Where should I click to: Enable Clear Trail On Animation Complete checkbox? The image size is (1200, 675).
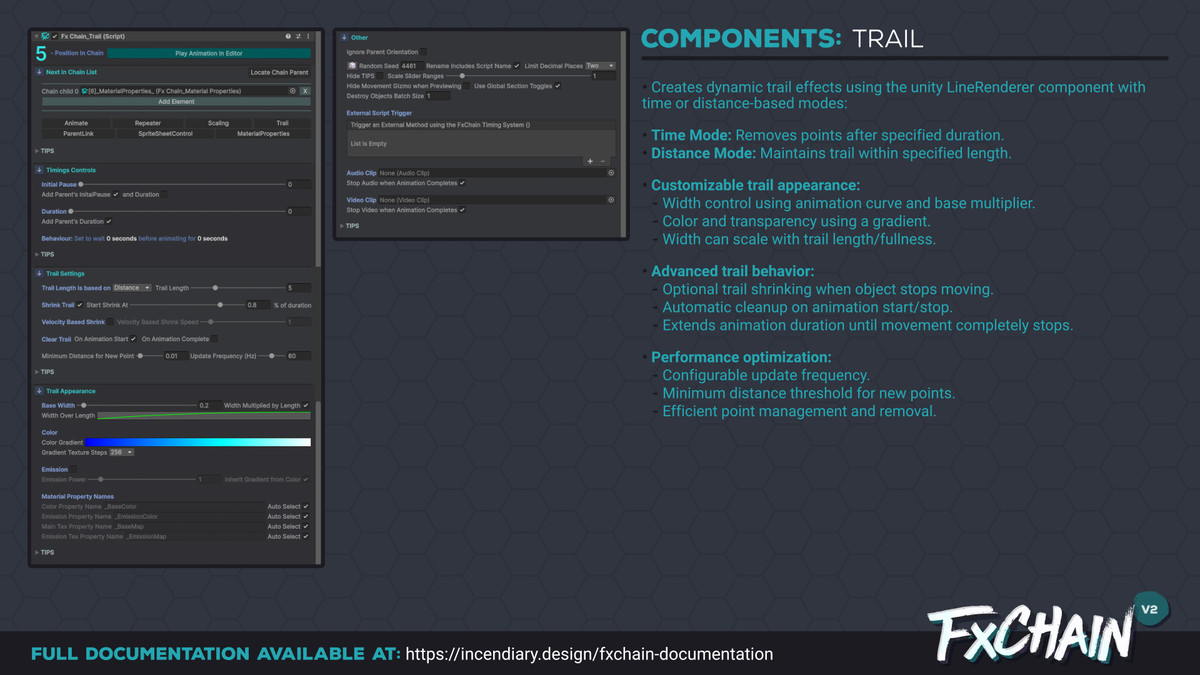pos(214,339)
